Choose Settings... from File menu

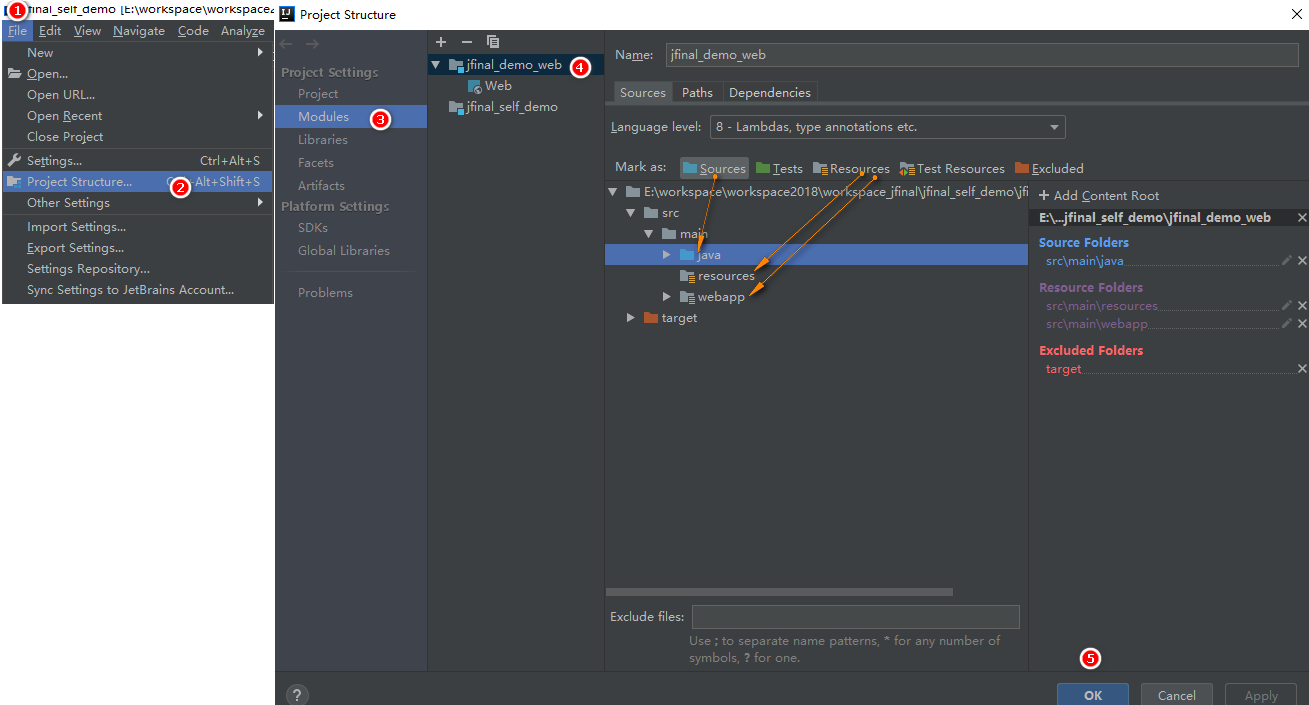[x=138, y=161]
